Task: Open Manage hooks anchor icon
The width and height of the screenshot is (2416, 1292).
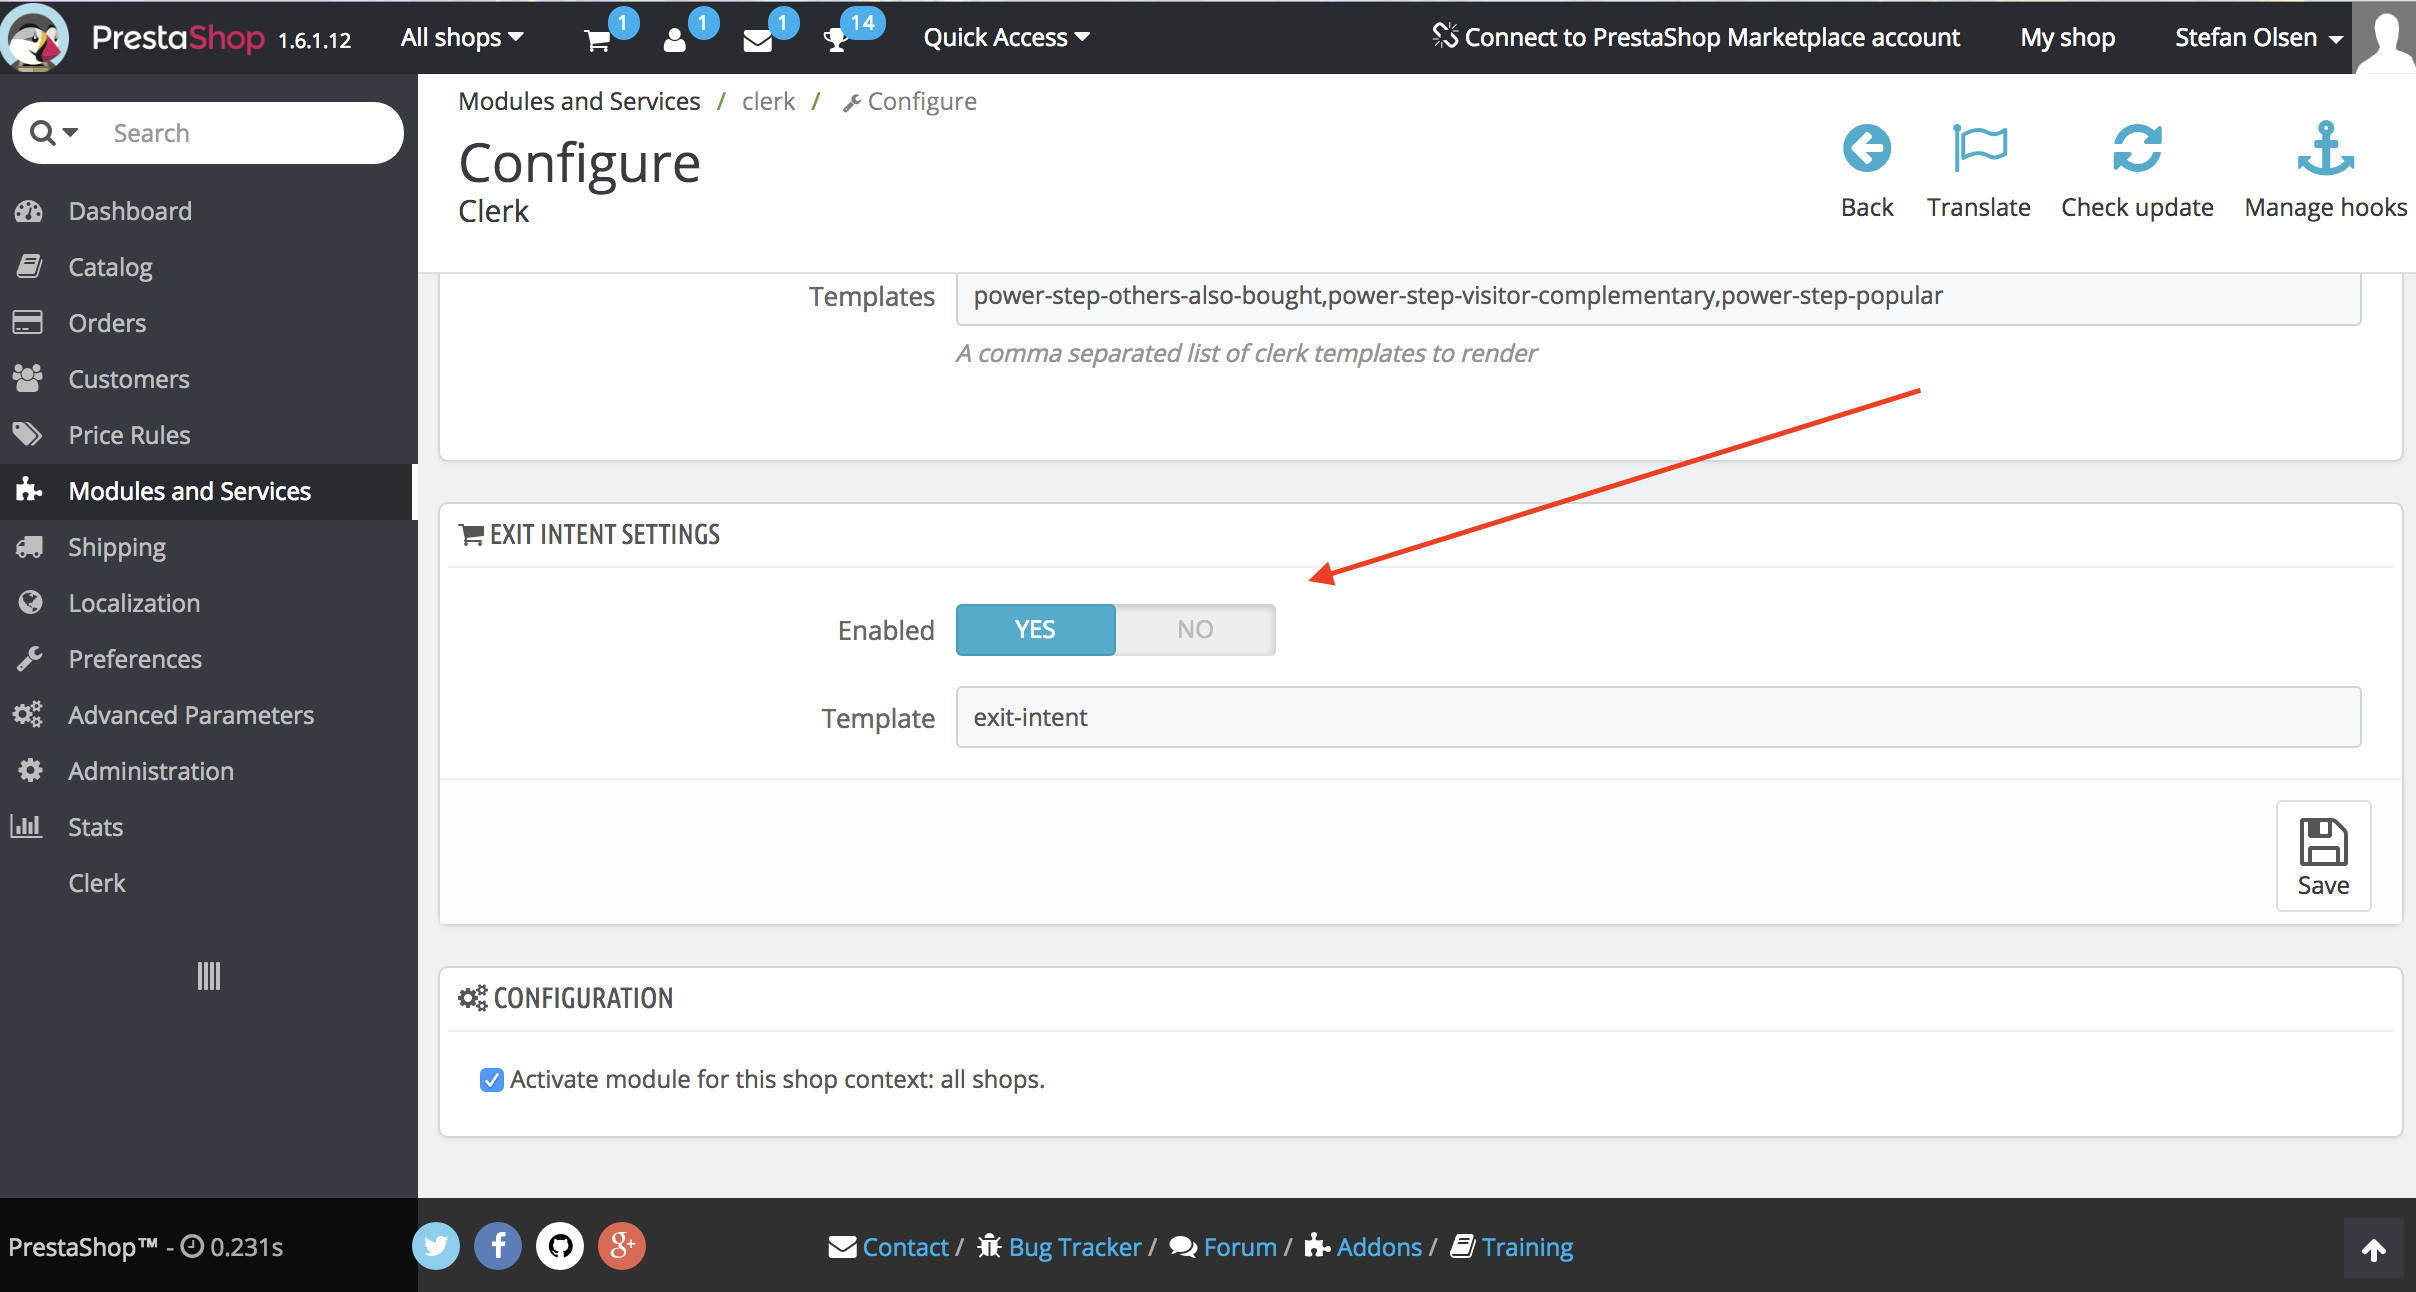Action: [2325, 149]
